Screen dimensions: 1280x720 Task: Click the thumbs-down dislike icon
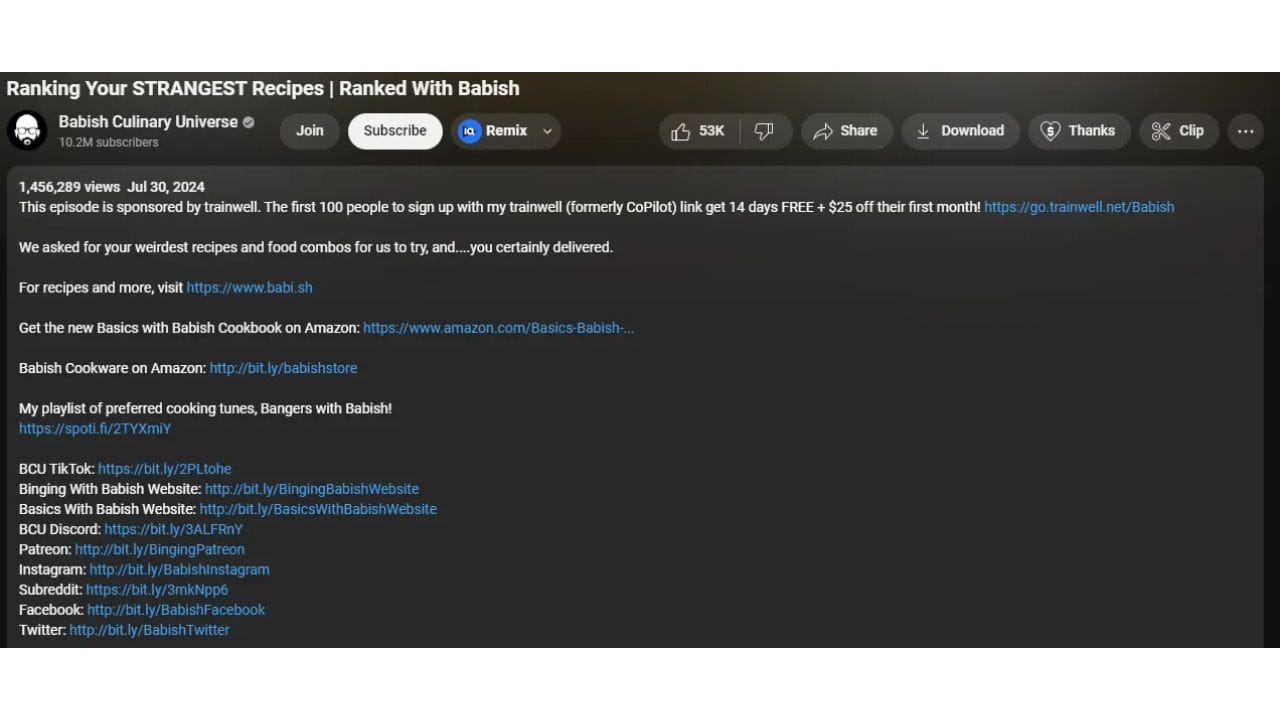click(764, 131)
